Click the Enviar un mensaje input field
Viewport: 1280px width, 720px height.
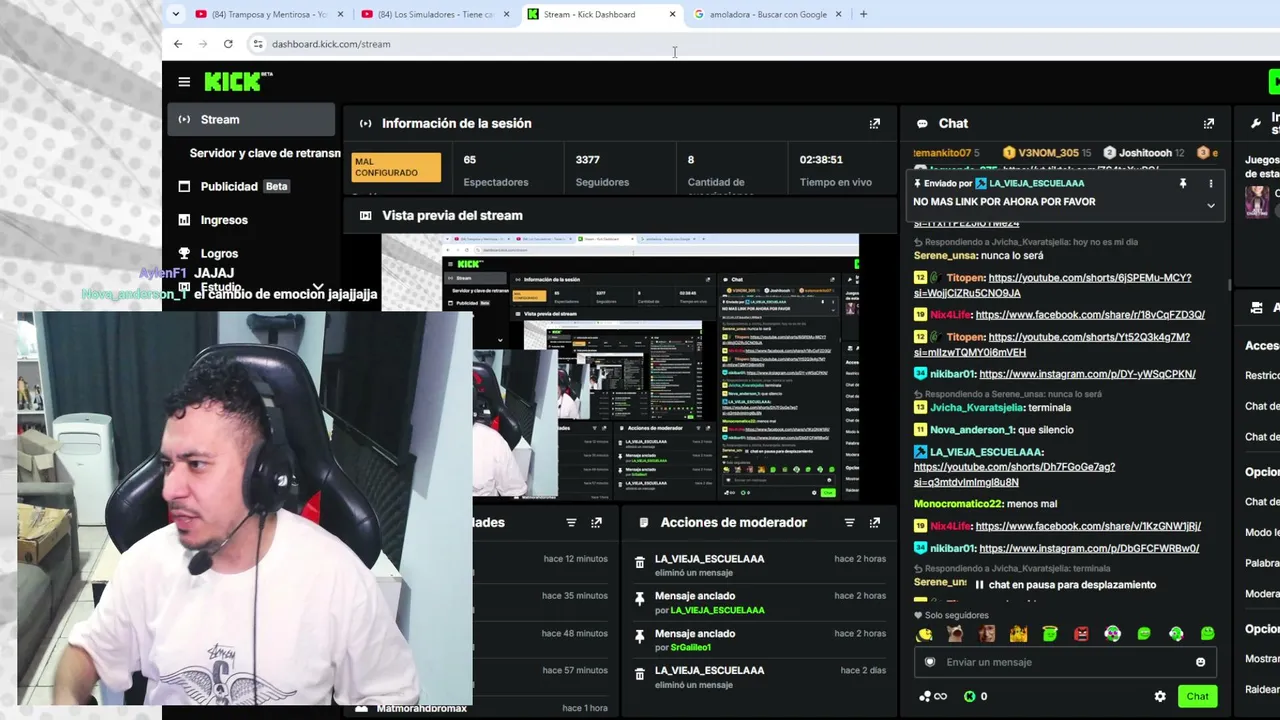tap(1065, 662)
